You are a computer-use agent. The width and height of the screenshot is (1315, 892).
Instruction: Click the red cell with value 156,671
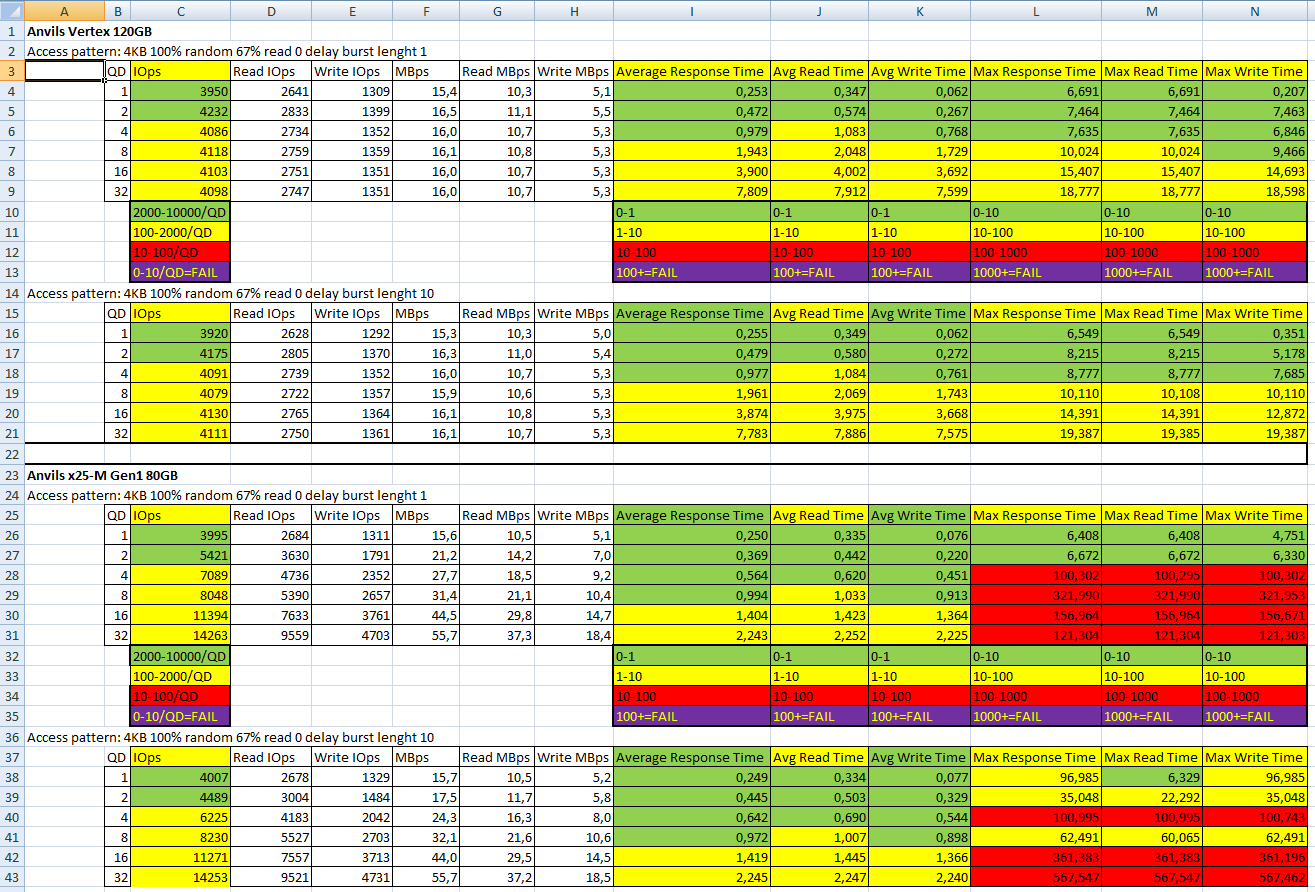pos(1254,616)
